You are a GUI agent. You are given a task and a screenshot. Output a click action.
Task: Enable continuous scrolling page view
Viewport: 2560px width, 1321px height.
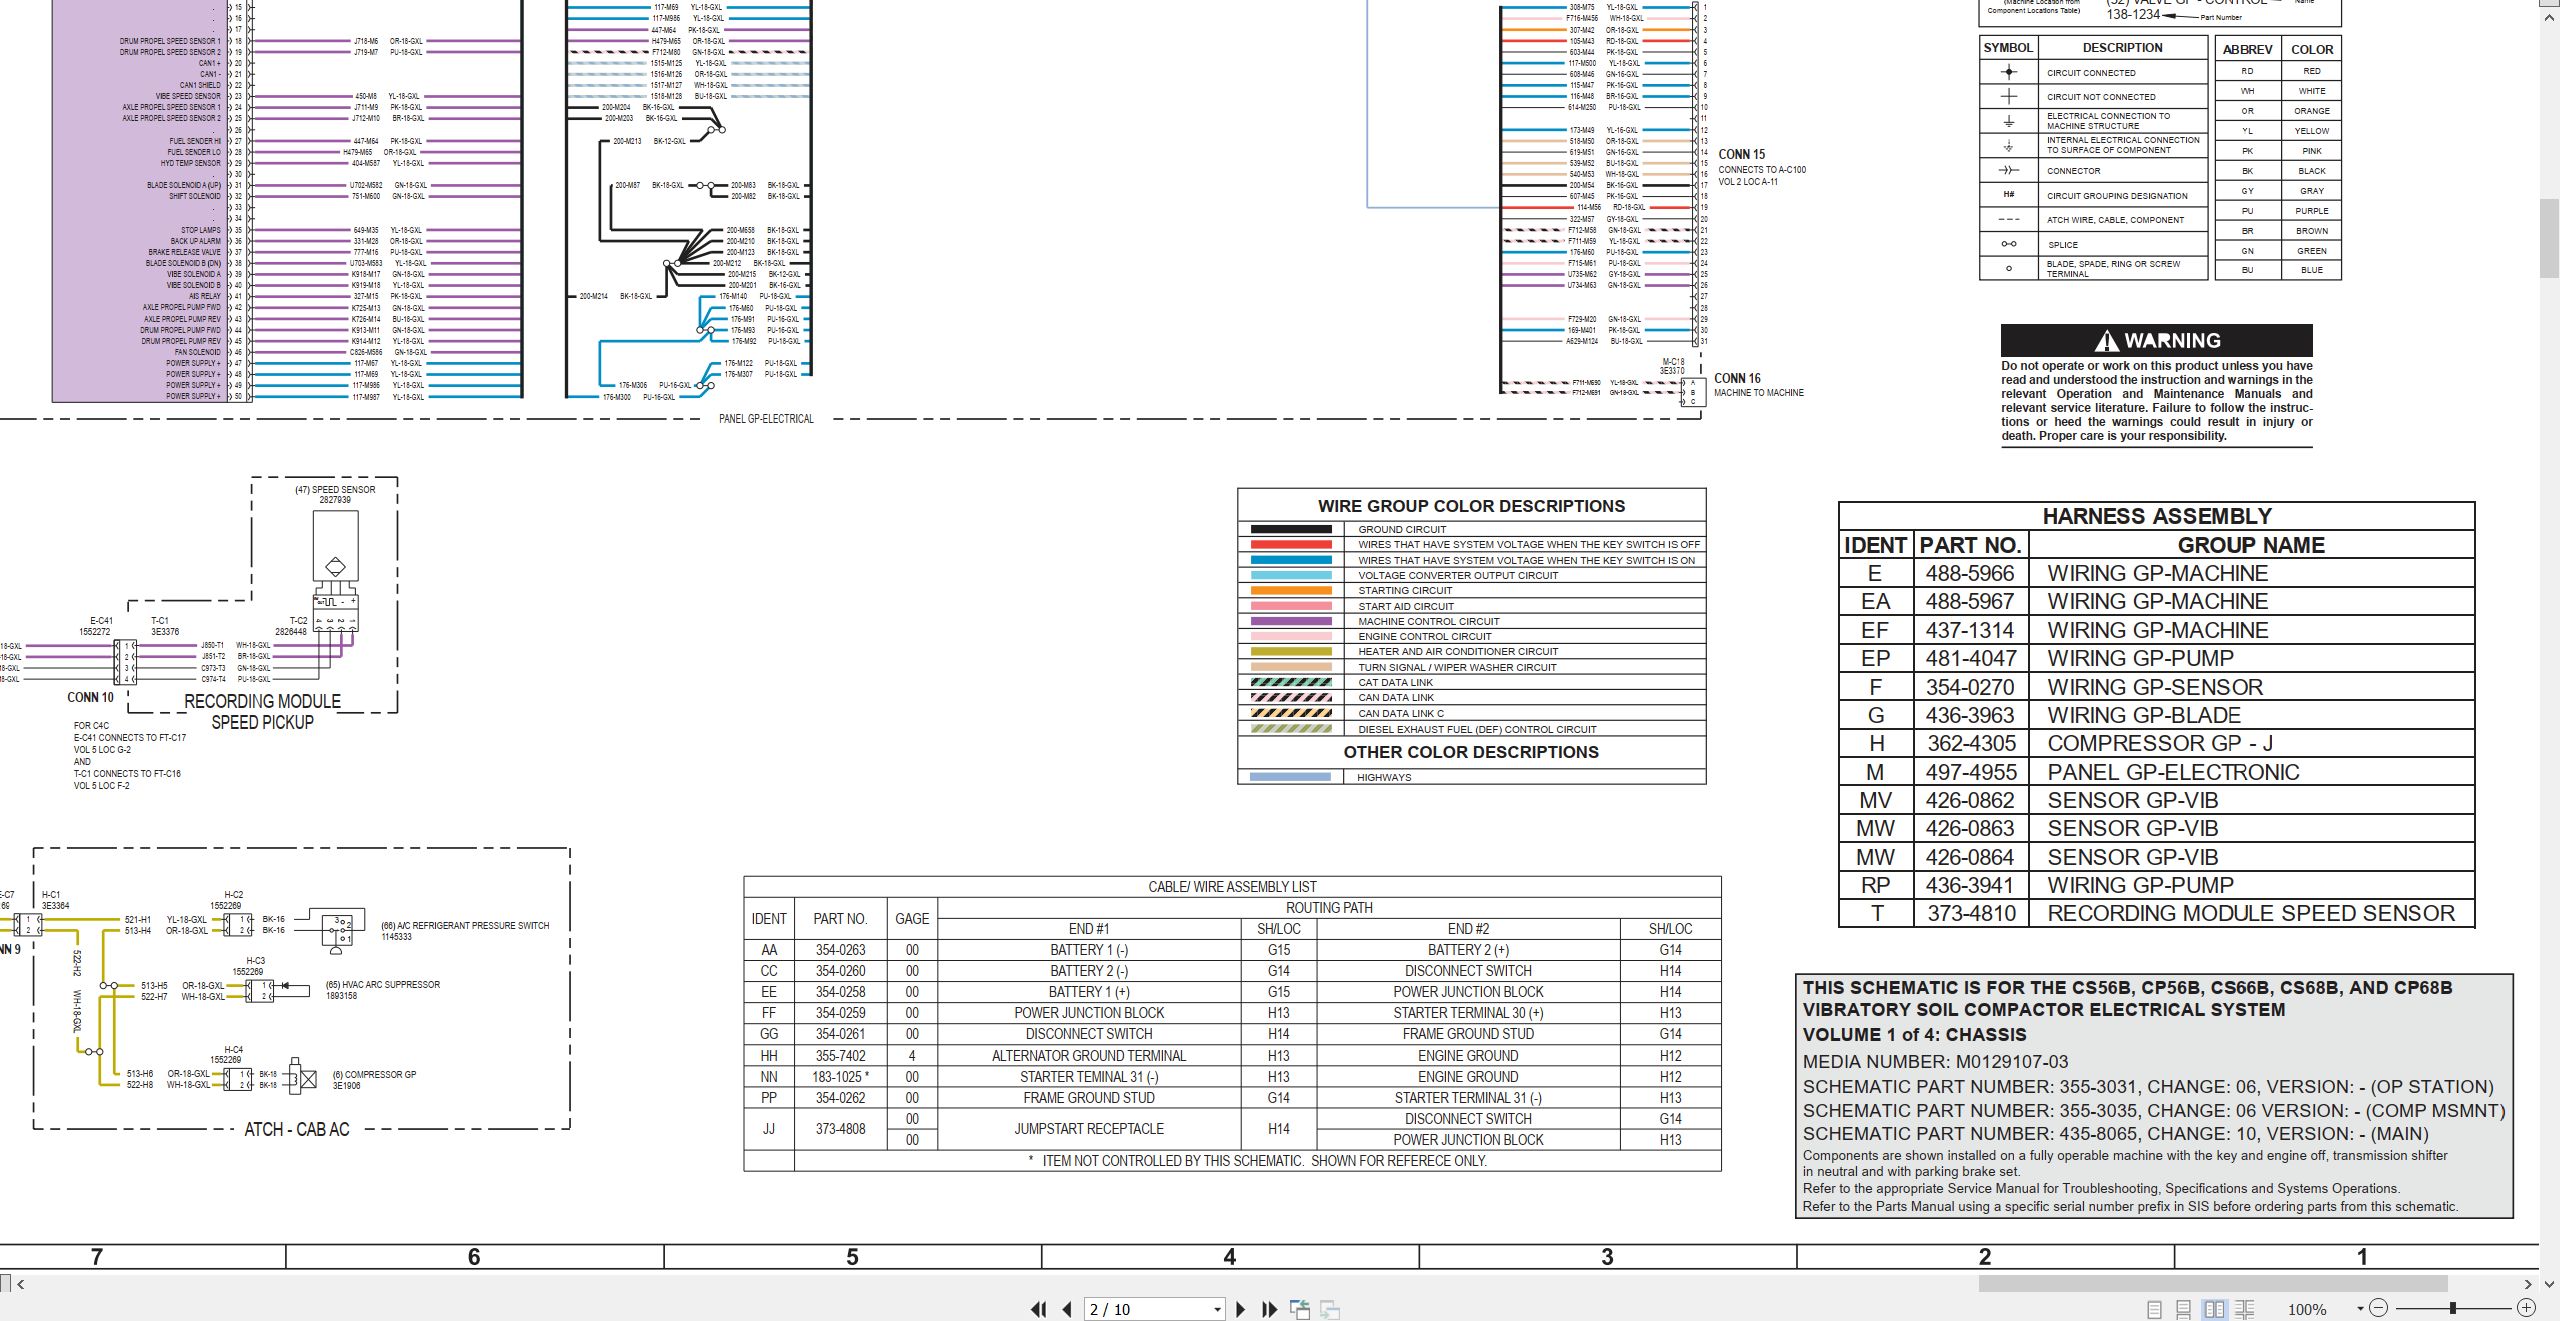2184,1309
